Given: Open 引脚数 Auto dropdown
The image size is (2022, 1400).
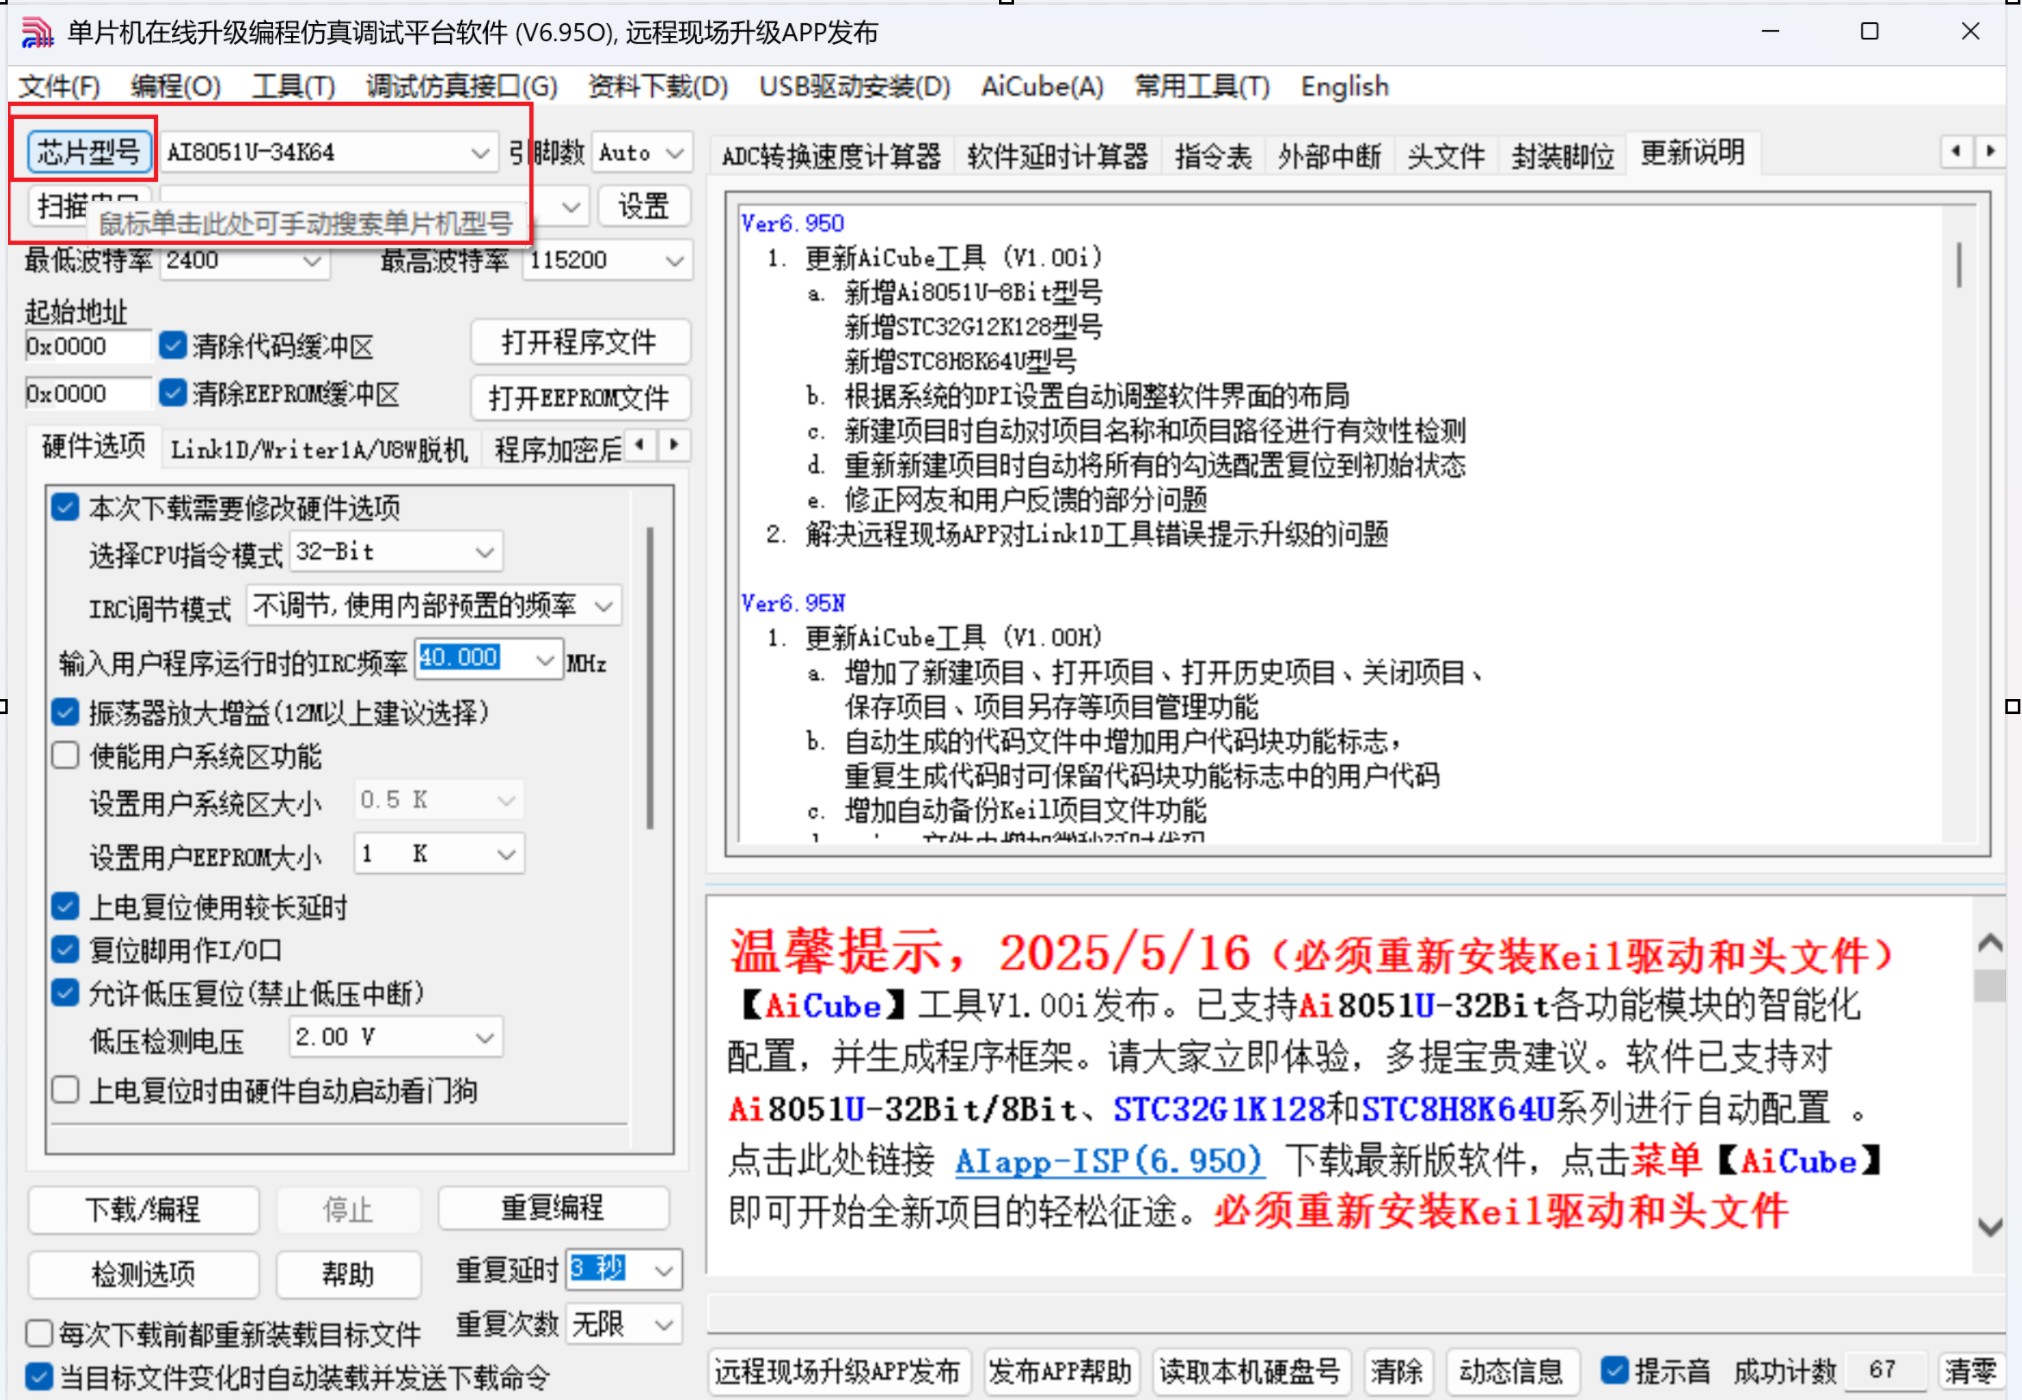Looking at the screenshot, I should 642,153.
